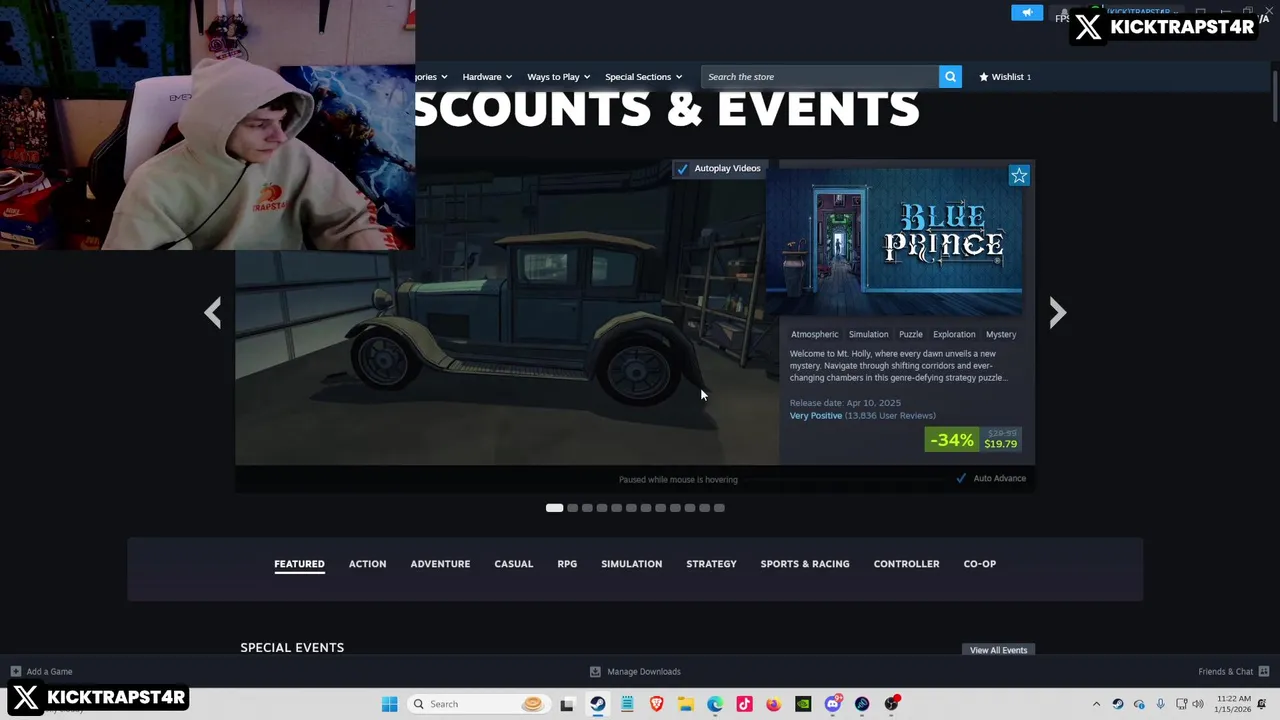Click the Simulation tag on Blue Prince
The height and width of the screenshot is (720, 1280).
click(x=868, y=334)
